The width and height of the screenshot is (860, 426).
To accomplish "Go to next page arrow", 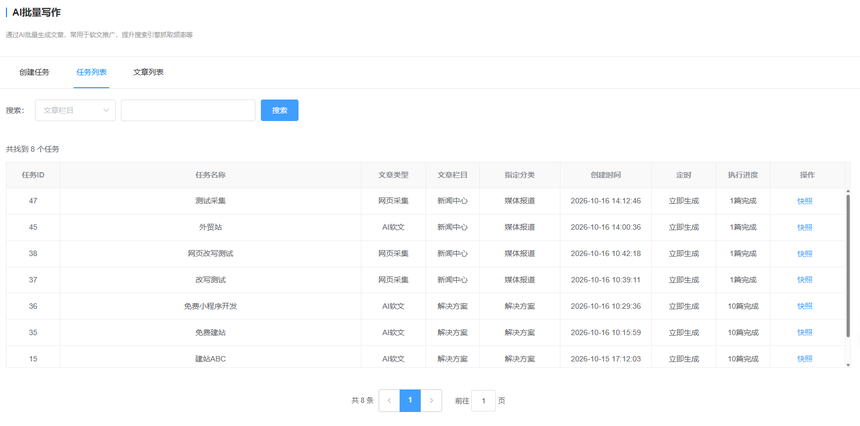I will (431, 401).
